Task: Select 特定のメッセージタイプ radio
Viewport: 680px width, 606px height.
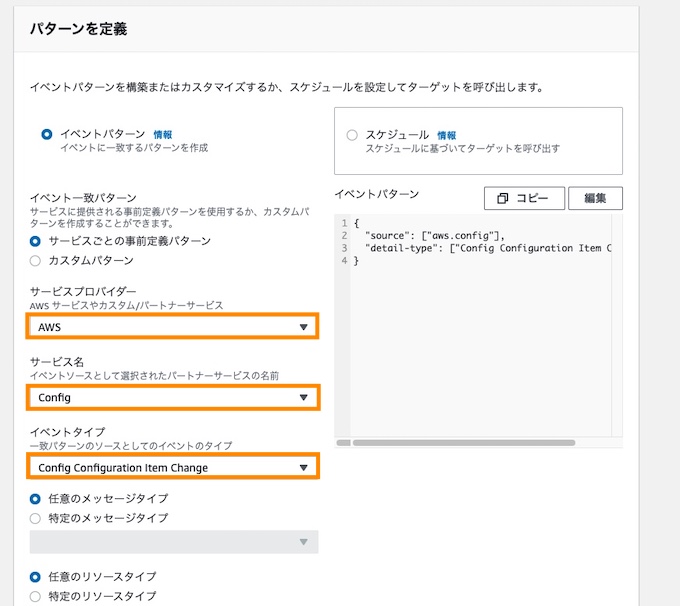Action: pyautogui.click(x=35, y=518)
